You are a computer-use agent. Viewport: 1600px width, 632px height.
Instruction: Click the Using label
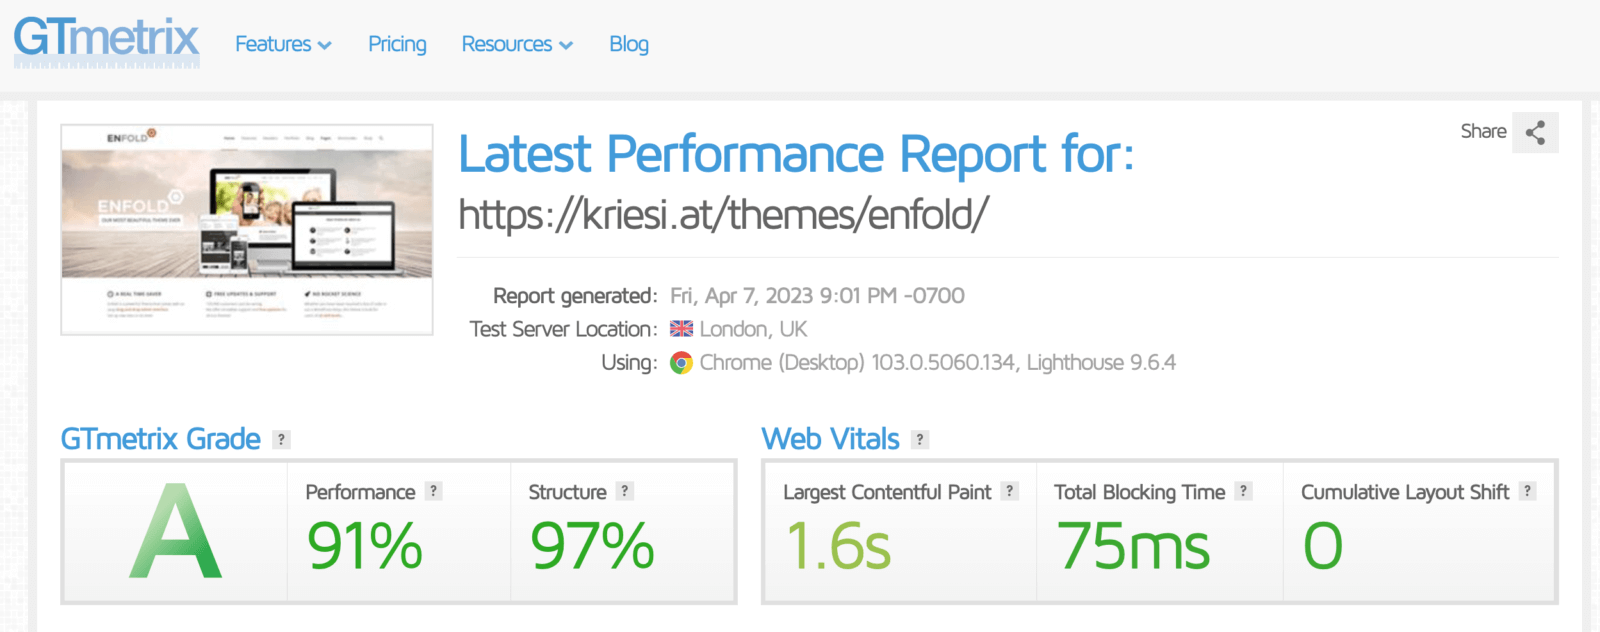pos(629,363)
